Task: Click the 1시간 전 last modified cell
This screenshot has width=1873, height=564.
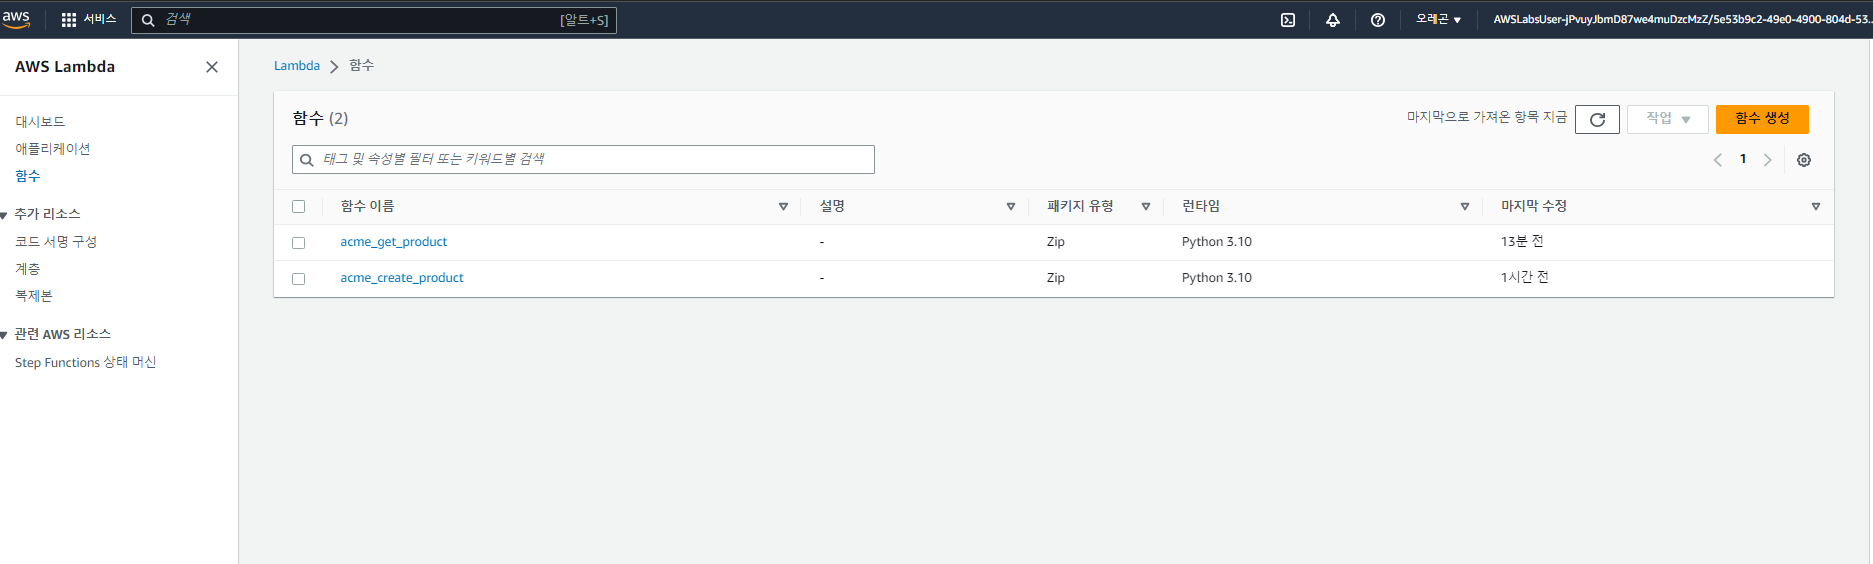Action: pyautogui.click(x=1524, y=278)
